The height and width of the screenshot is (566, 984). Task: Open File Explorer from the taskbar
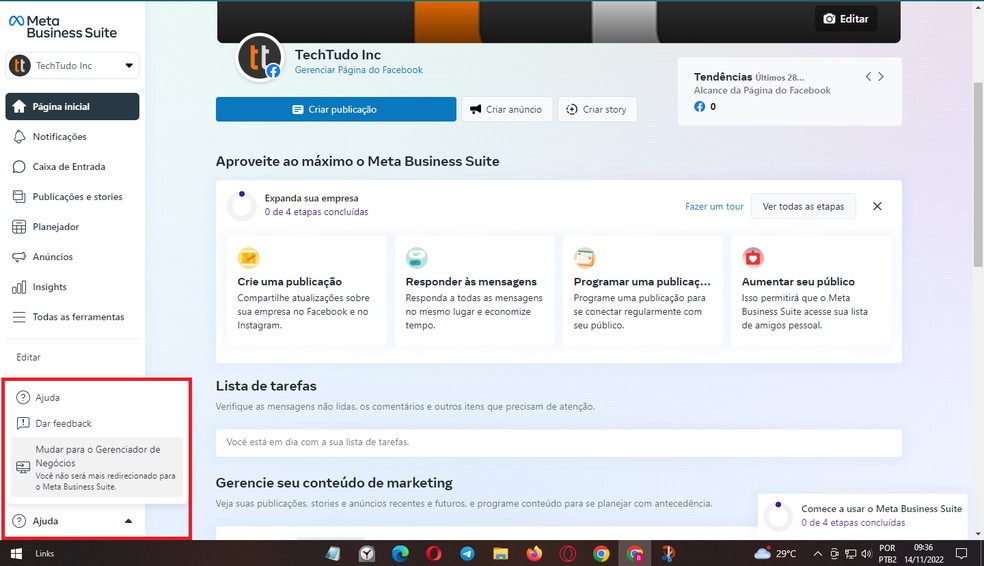(x=500, y=553)
